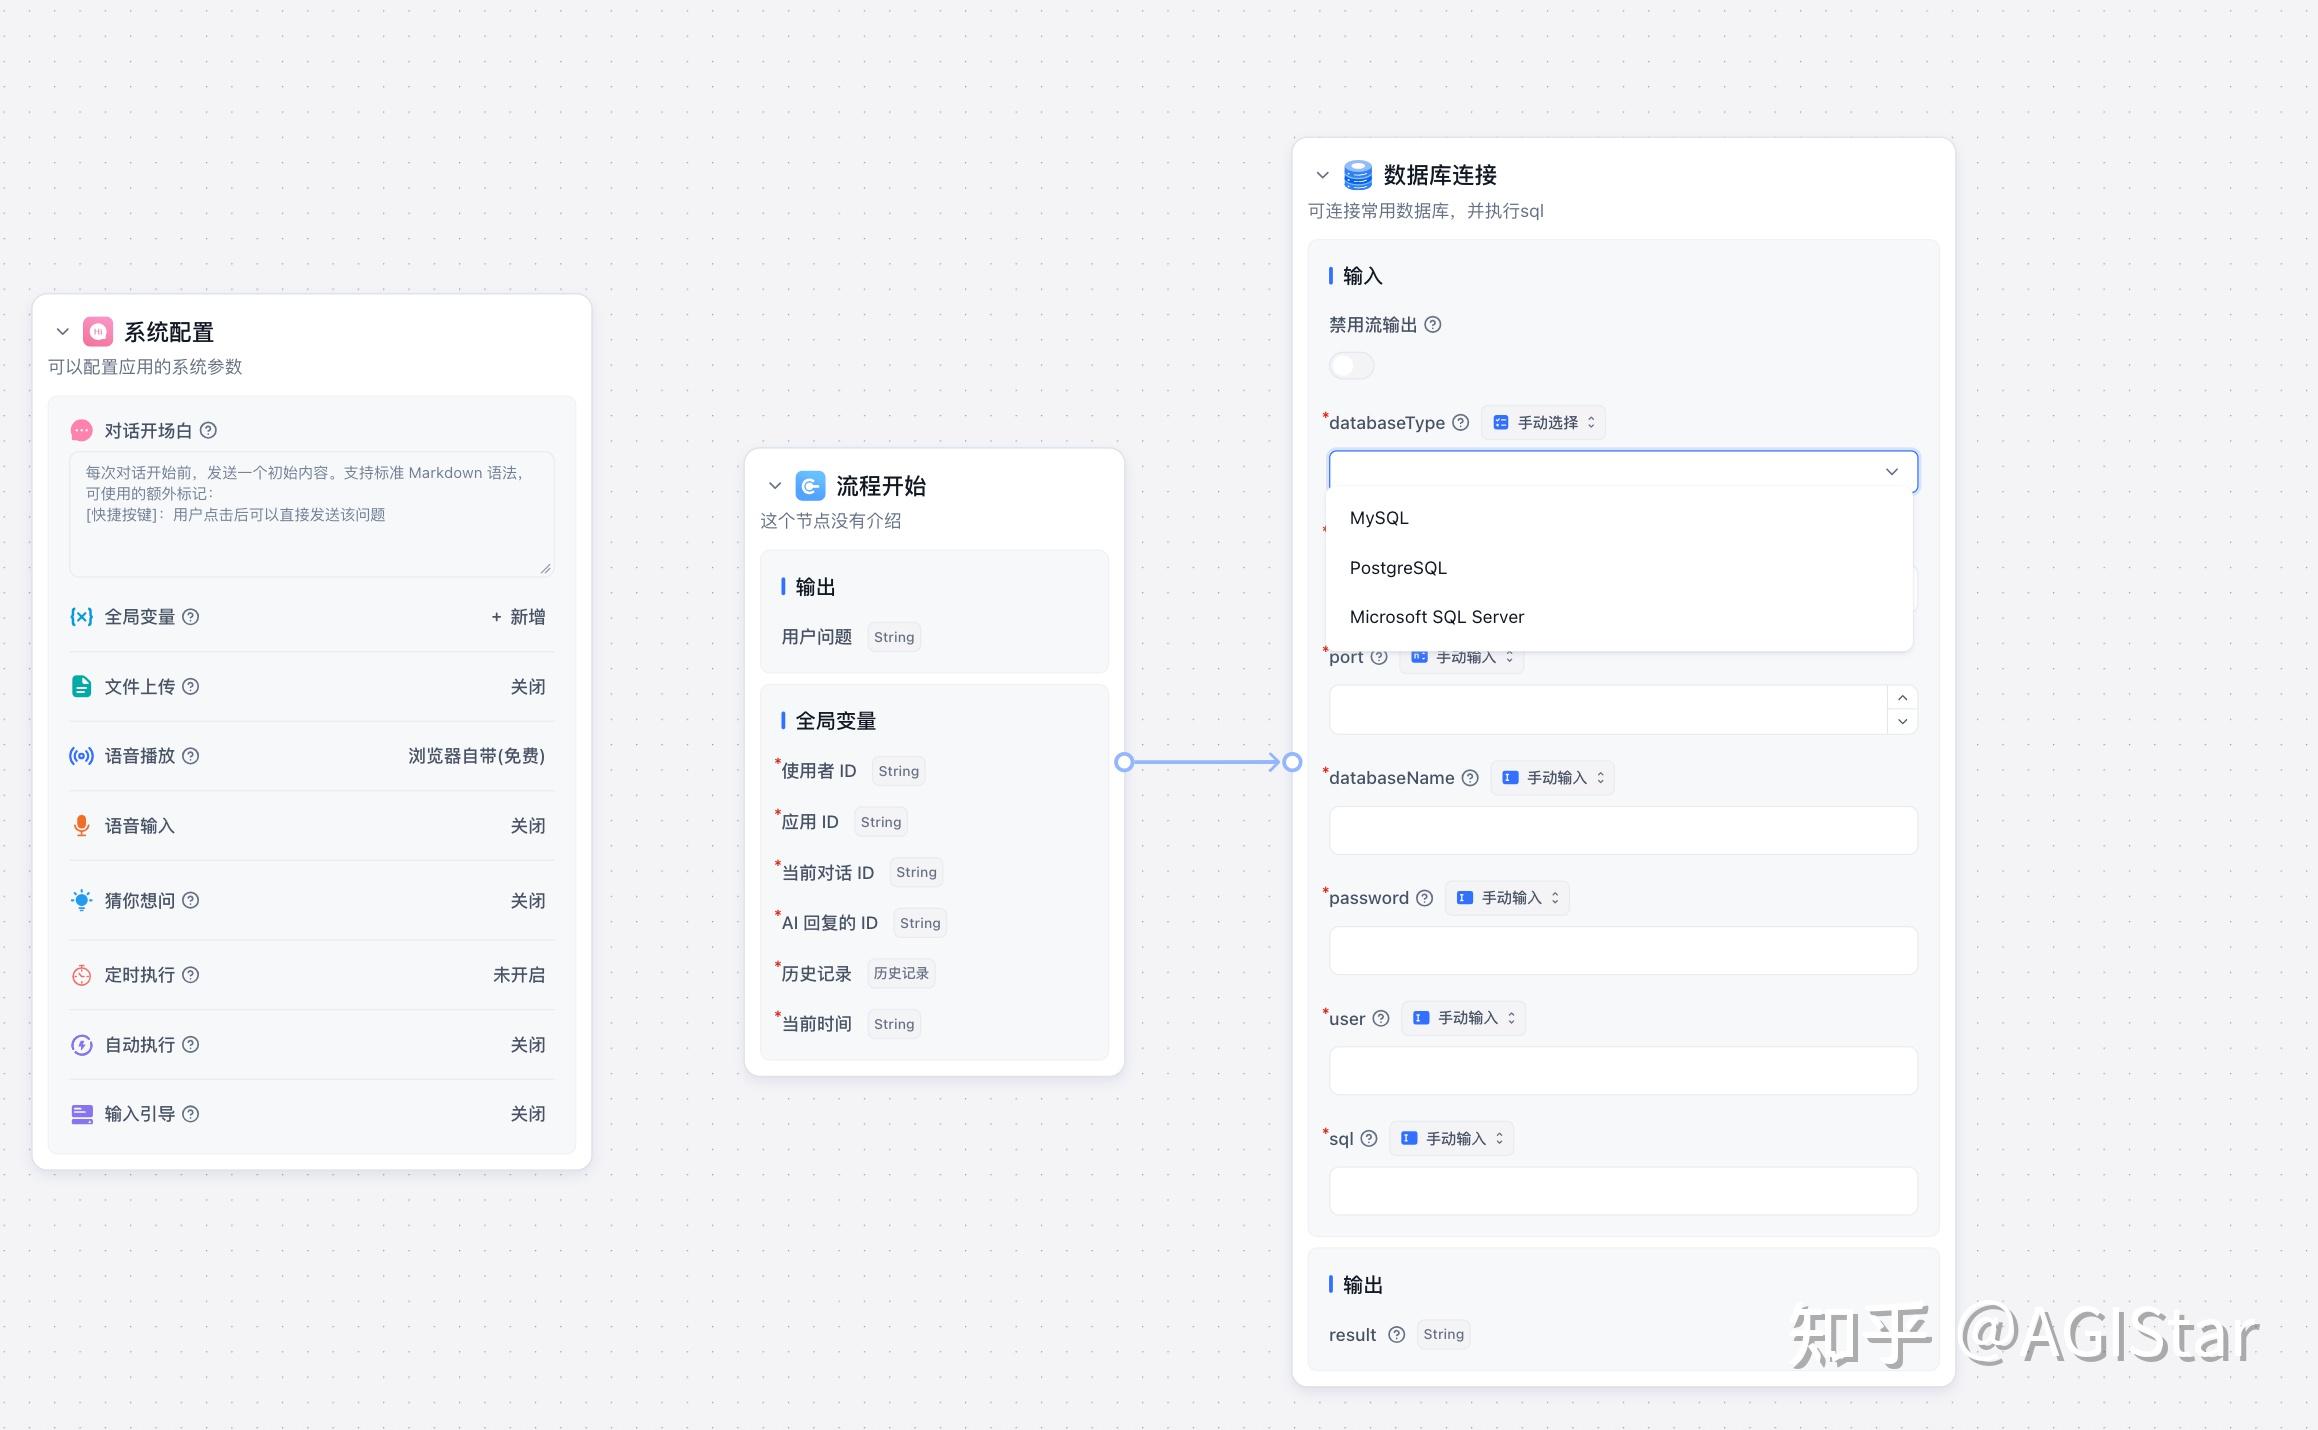Choose Microsoft SQL Server option
The height and width of the screenshot is (1430, 2318).
(1436, 617)
